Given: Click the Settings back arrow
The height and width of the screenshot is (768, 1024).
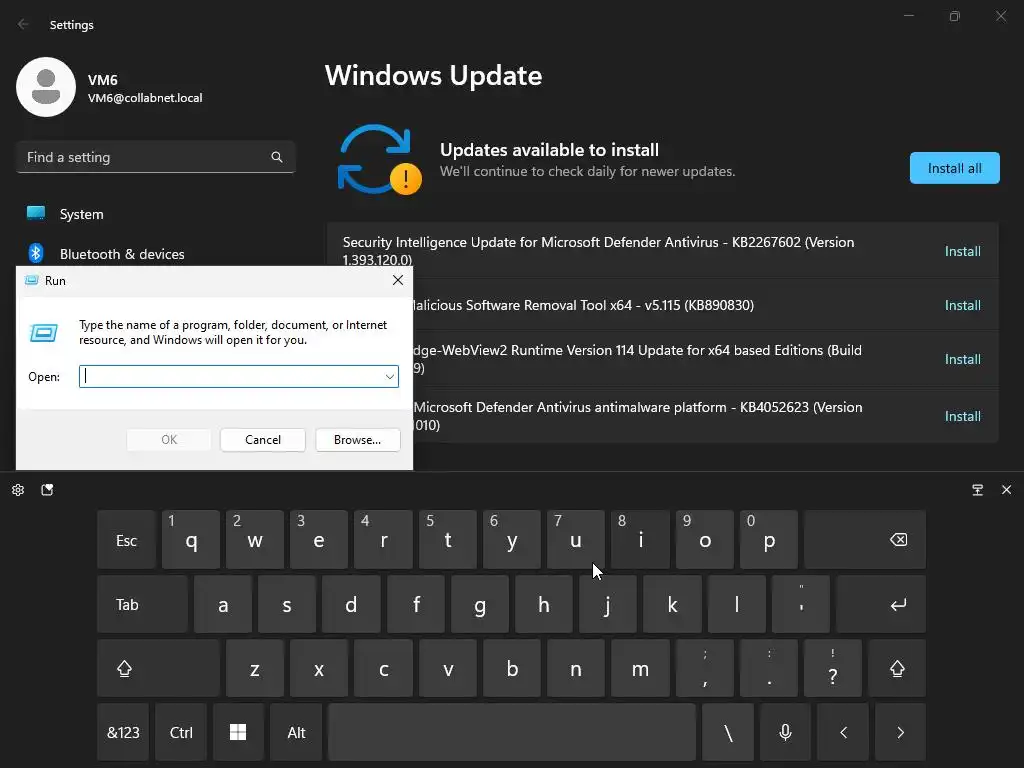Looking at the screenshot, I should pyautogui.click(x=23, y=24).
